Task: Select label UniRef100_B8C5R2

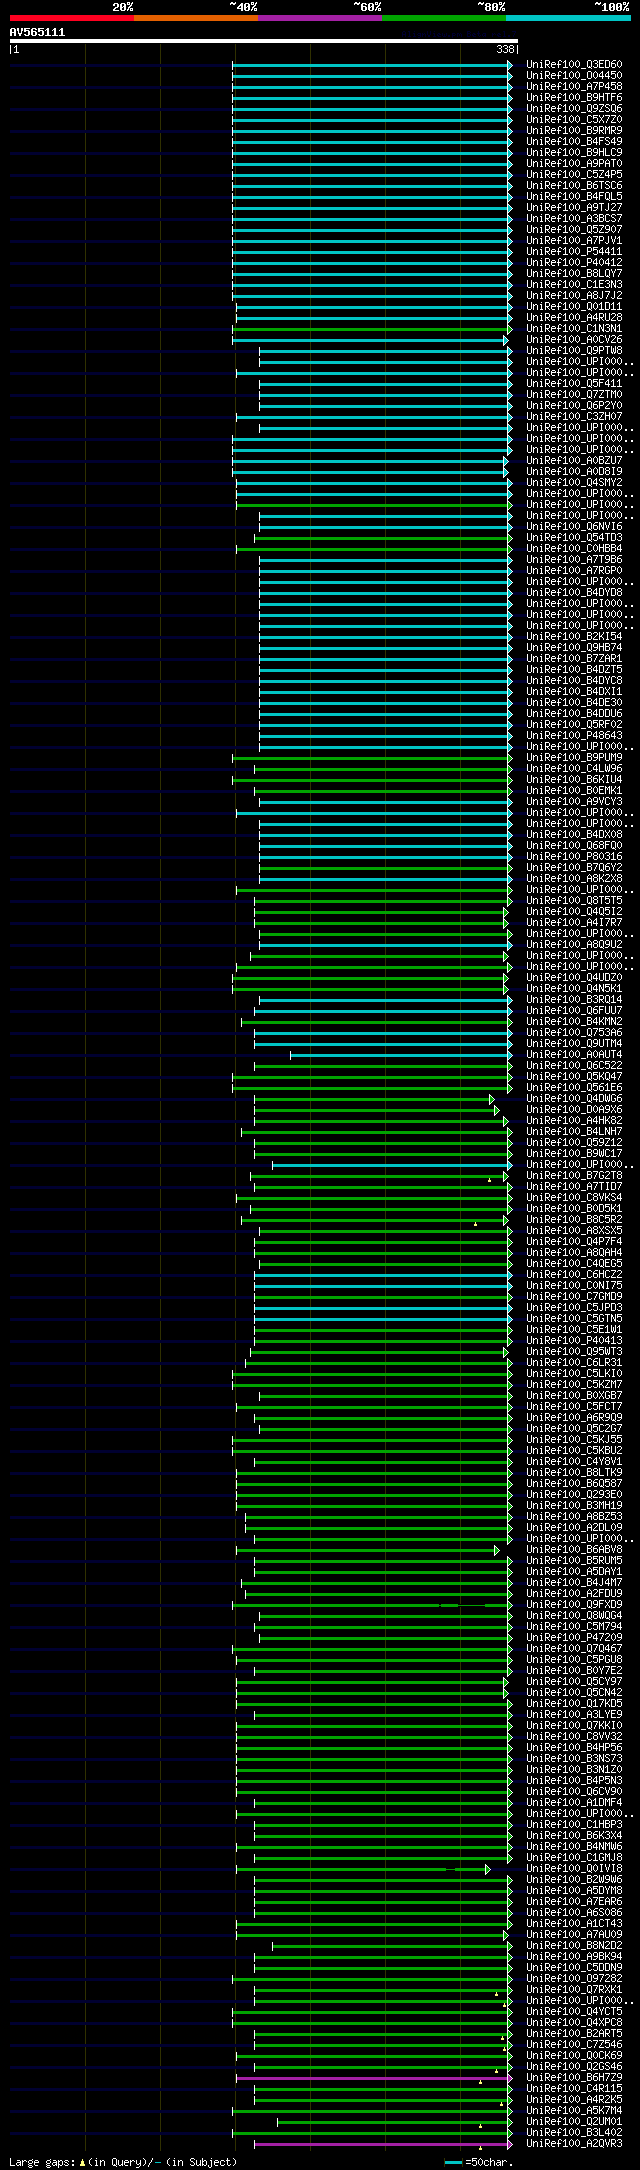Action: [x=574, y=1220]
